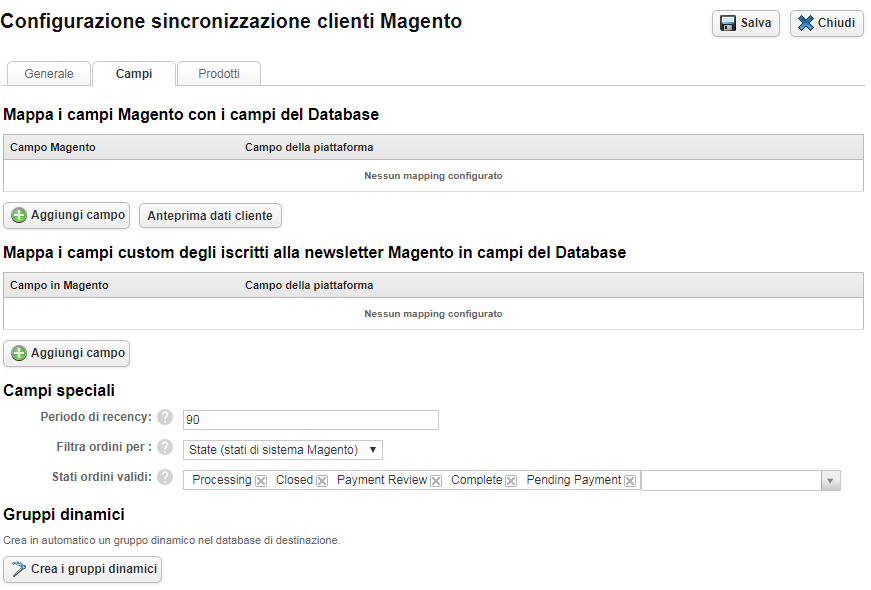Select the Campi tab

(x=134, y=74)
